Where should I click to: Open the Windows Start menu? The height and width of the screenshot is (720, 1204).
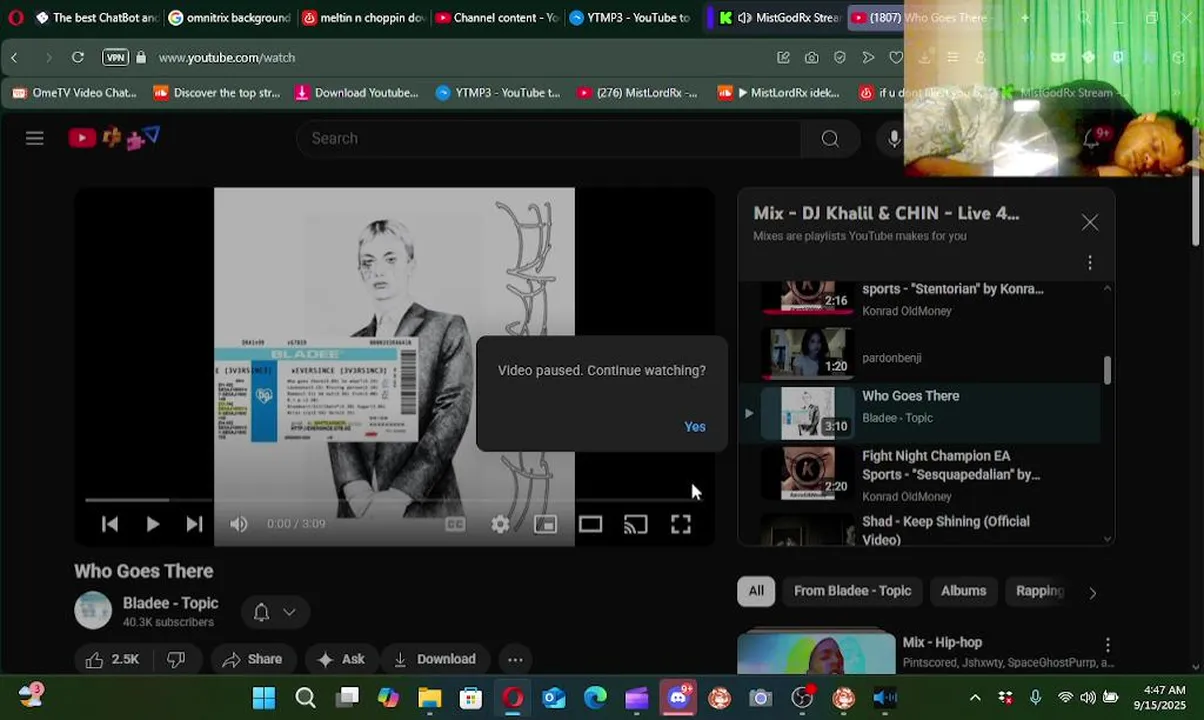point(264,698)
